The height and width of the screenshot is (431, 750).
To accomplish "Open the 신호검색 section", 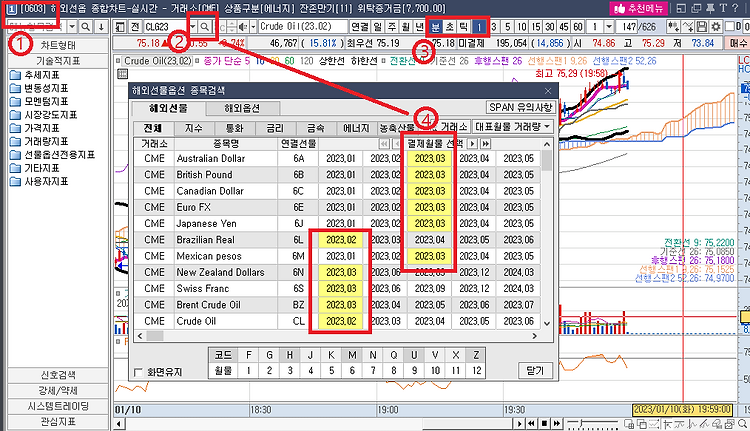I will [x=58, y=375].
